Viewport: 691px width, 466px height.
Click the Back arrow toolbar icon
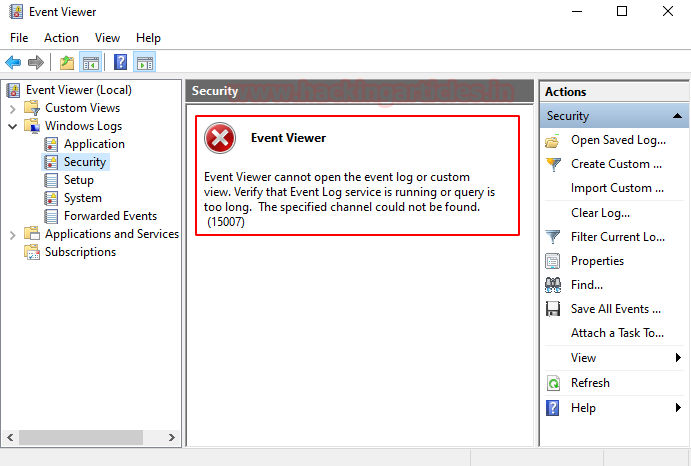coord(13,62)
